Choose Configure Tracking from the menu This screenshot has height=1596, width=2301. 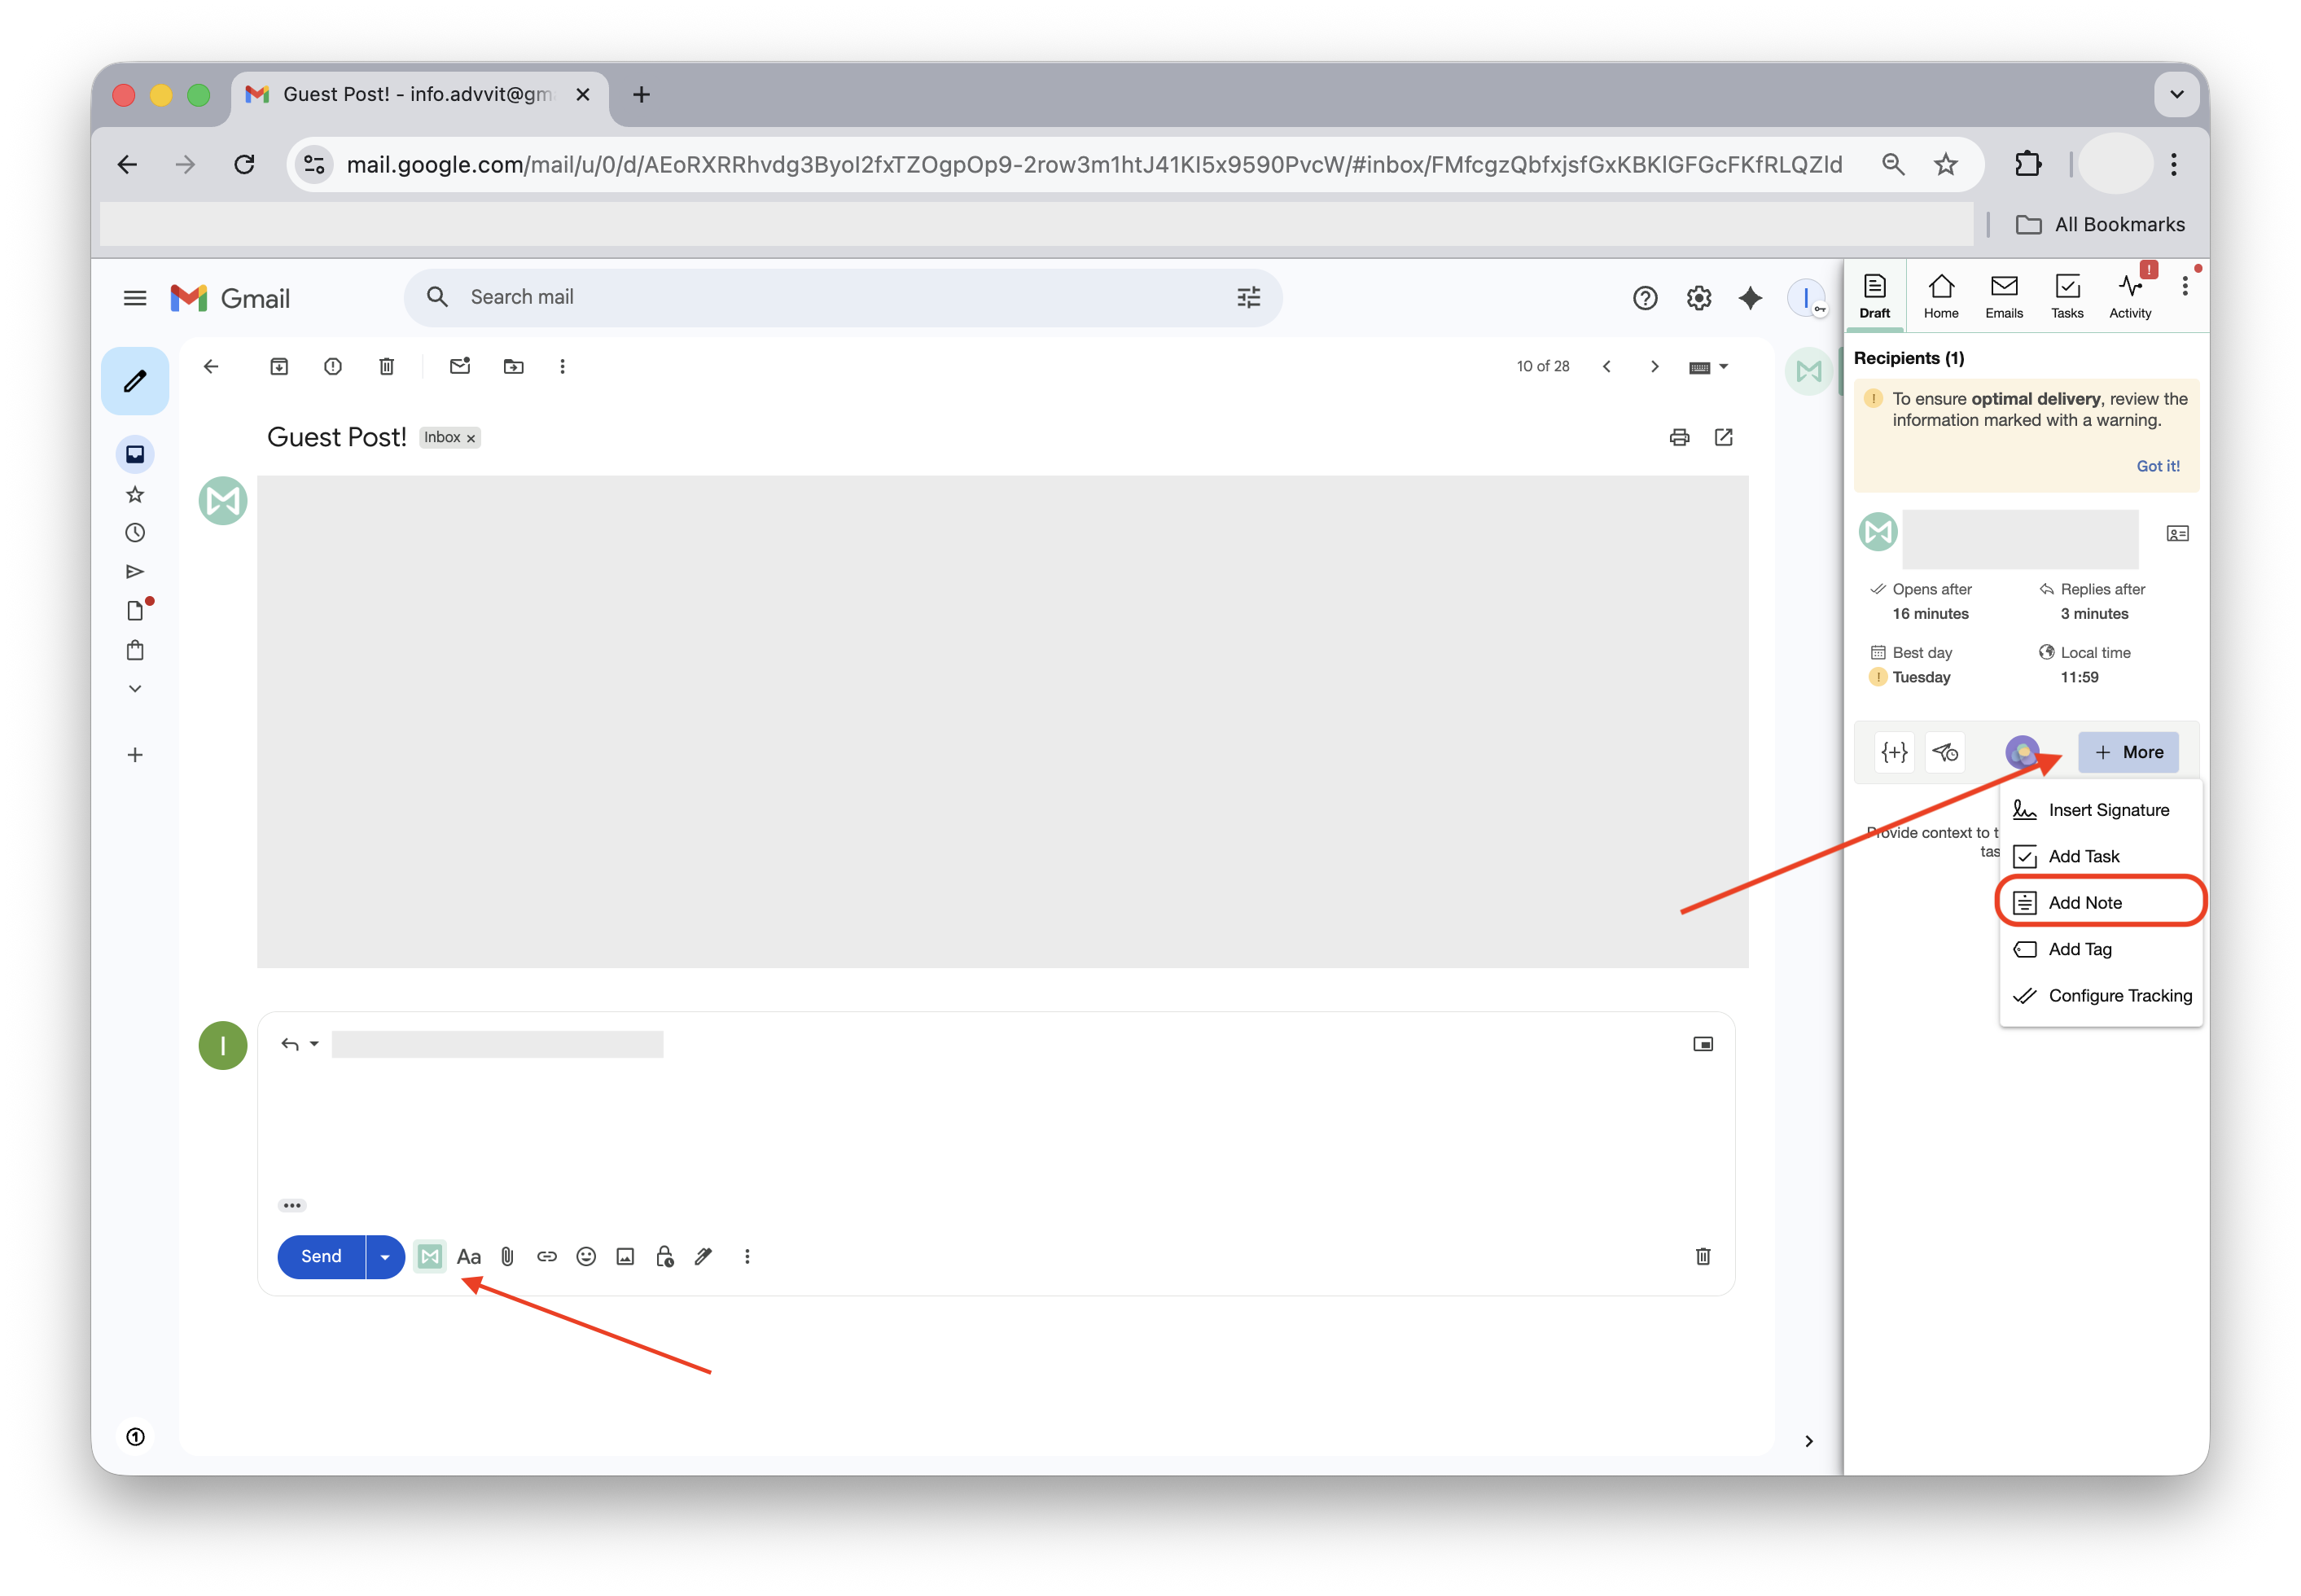click(2101, 996)
